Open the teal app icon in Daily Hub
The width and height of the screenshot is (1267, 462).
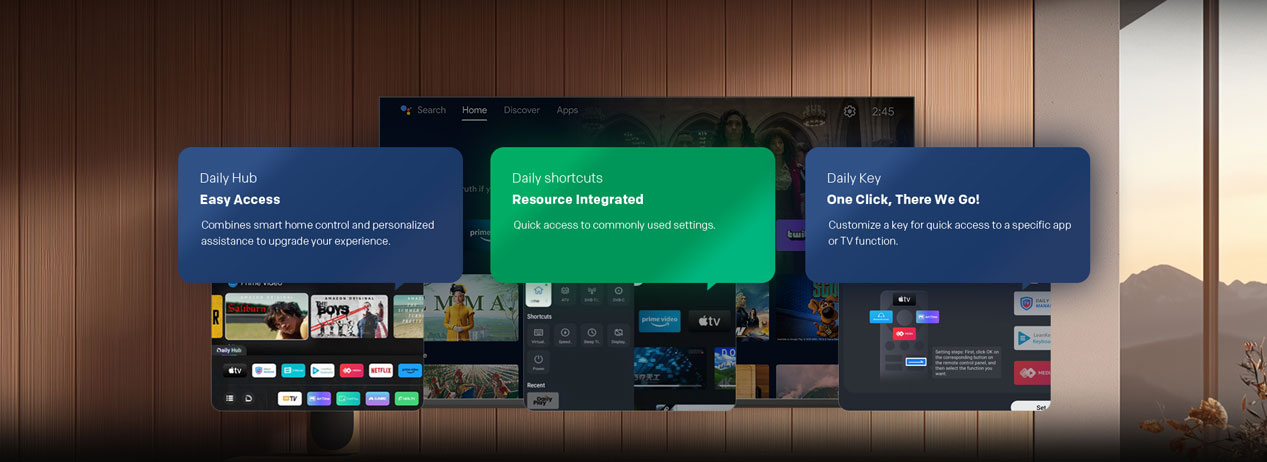coord(293,370)
